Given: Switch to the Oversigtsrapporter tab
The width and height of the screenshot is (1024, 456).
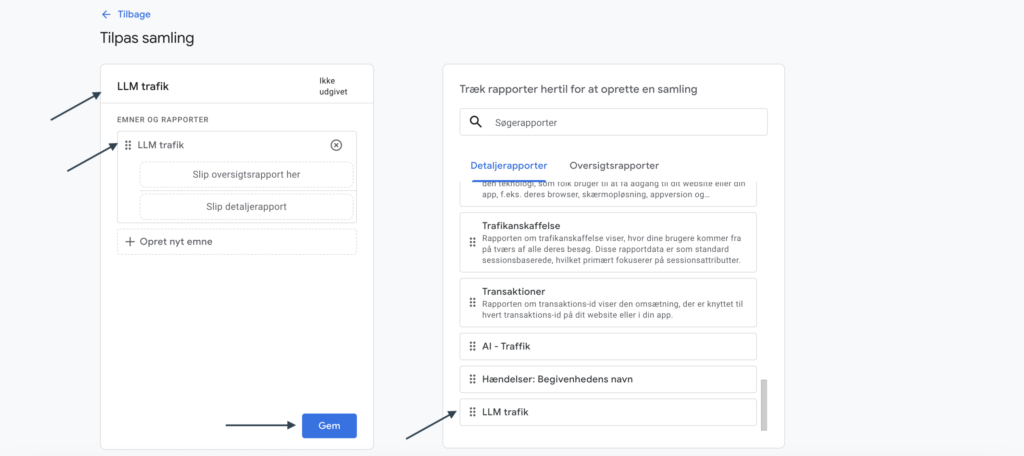Looking at the screenshot, I should coord(614,165).
